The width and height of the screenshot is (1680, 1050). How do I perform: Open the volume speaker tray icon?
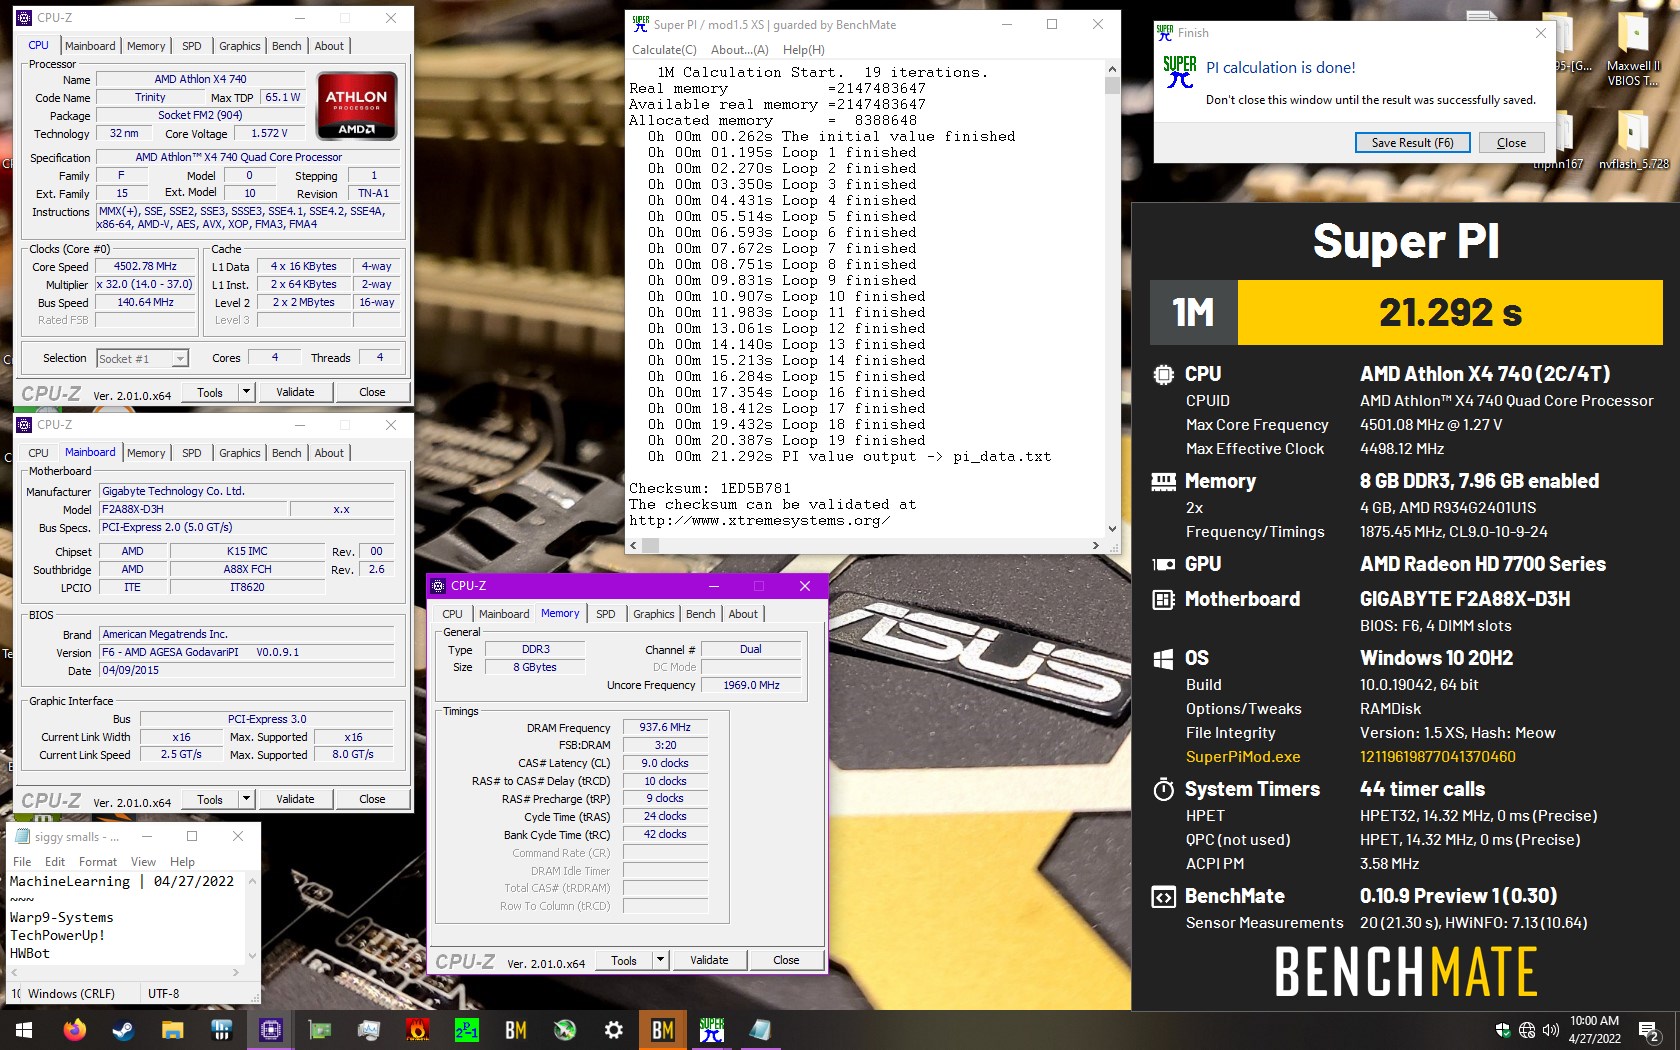click(x=1551, y=1030)
